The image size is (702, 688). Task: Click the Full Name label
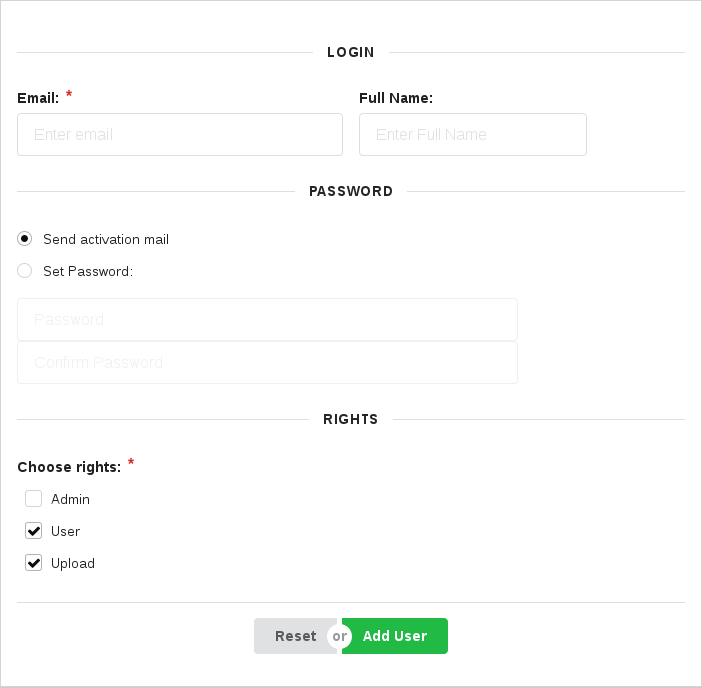tap(396, 98)
